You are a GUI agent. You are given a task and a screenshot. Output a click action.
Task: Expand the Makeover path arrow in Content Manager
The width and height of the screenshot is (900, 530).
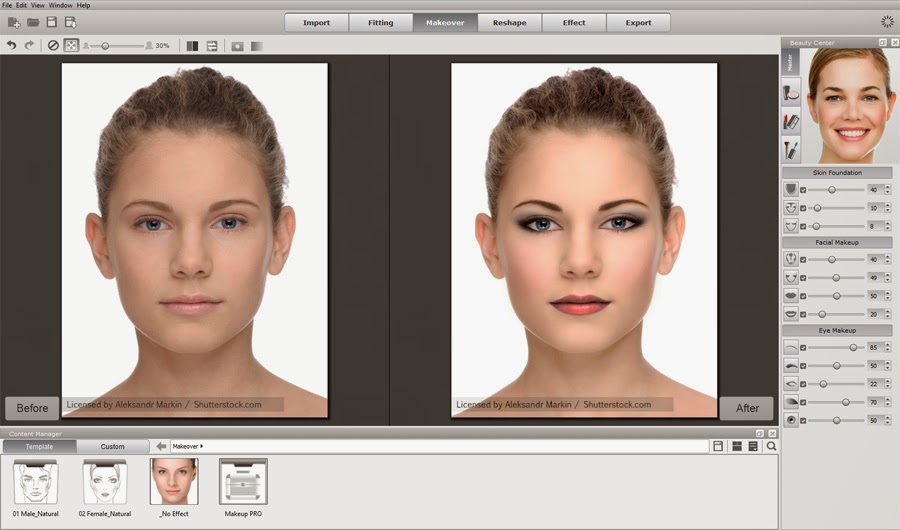click(202, 446)
